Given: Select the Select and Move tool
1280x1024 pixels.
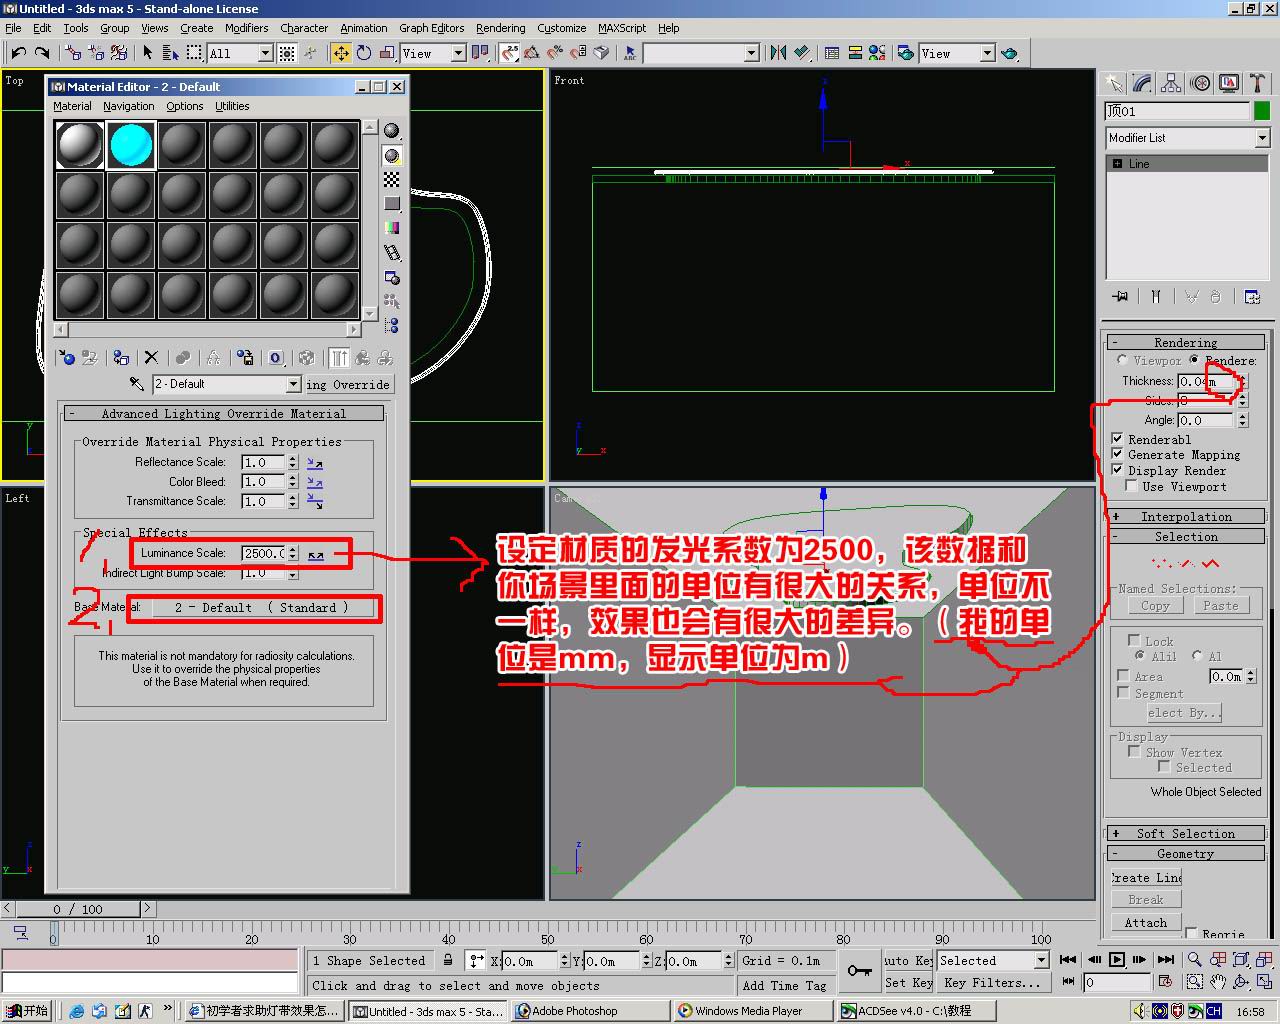Looking at the screenshot, I should click(341, 53).
